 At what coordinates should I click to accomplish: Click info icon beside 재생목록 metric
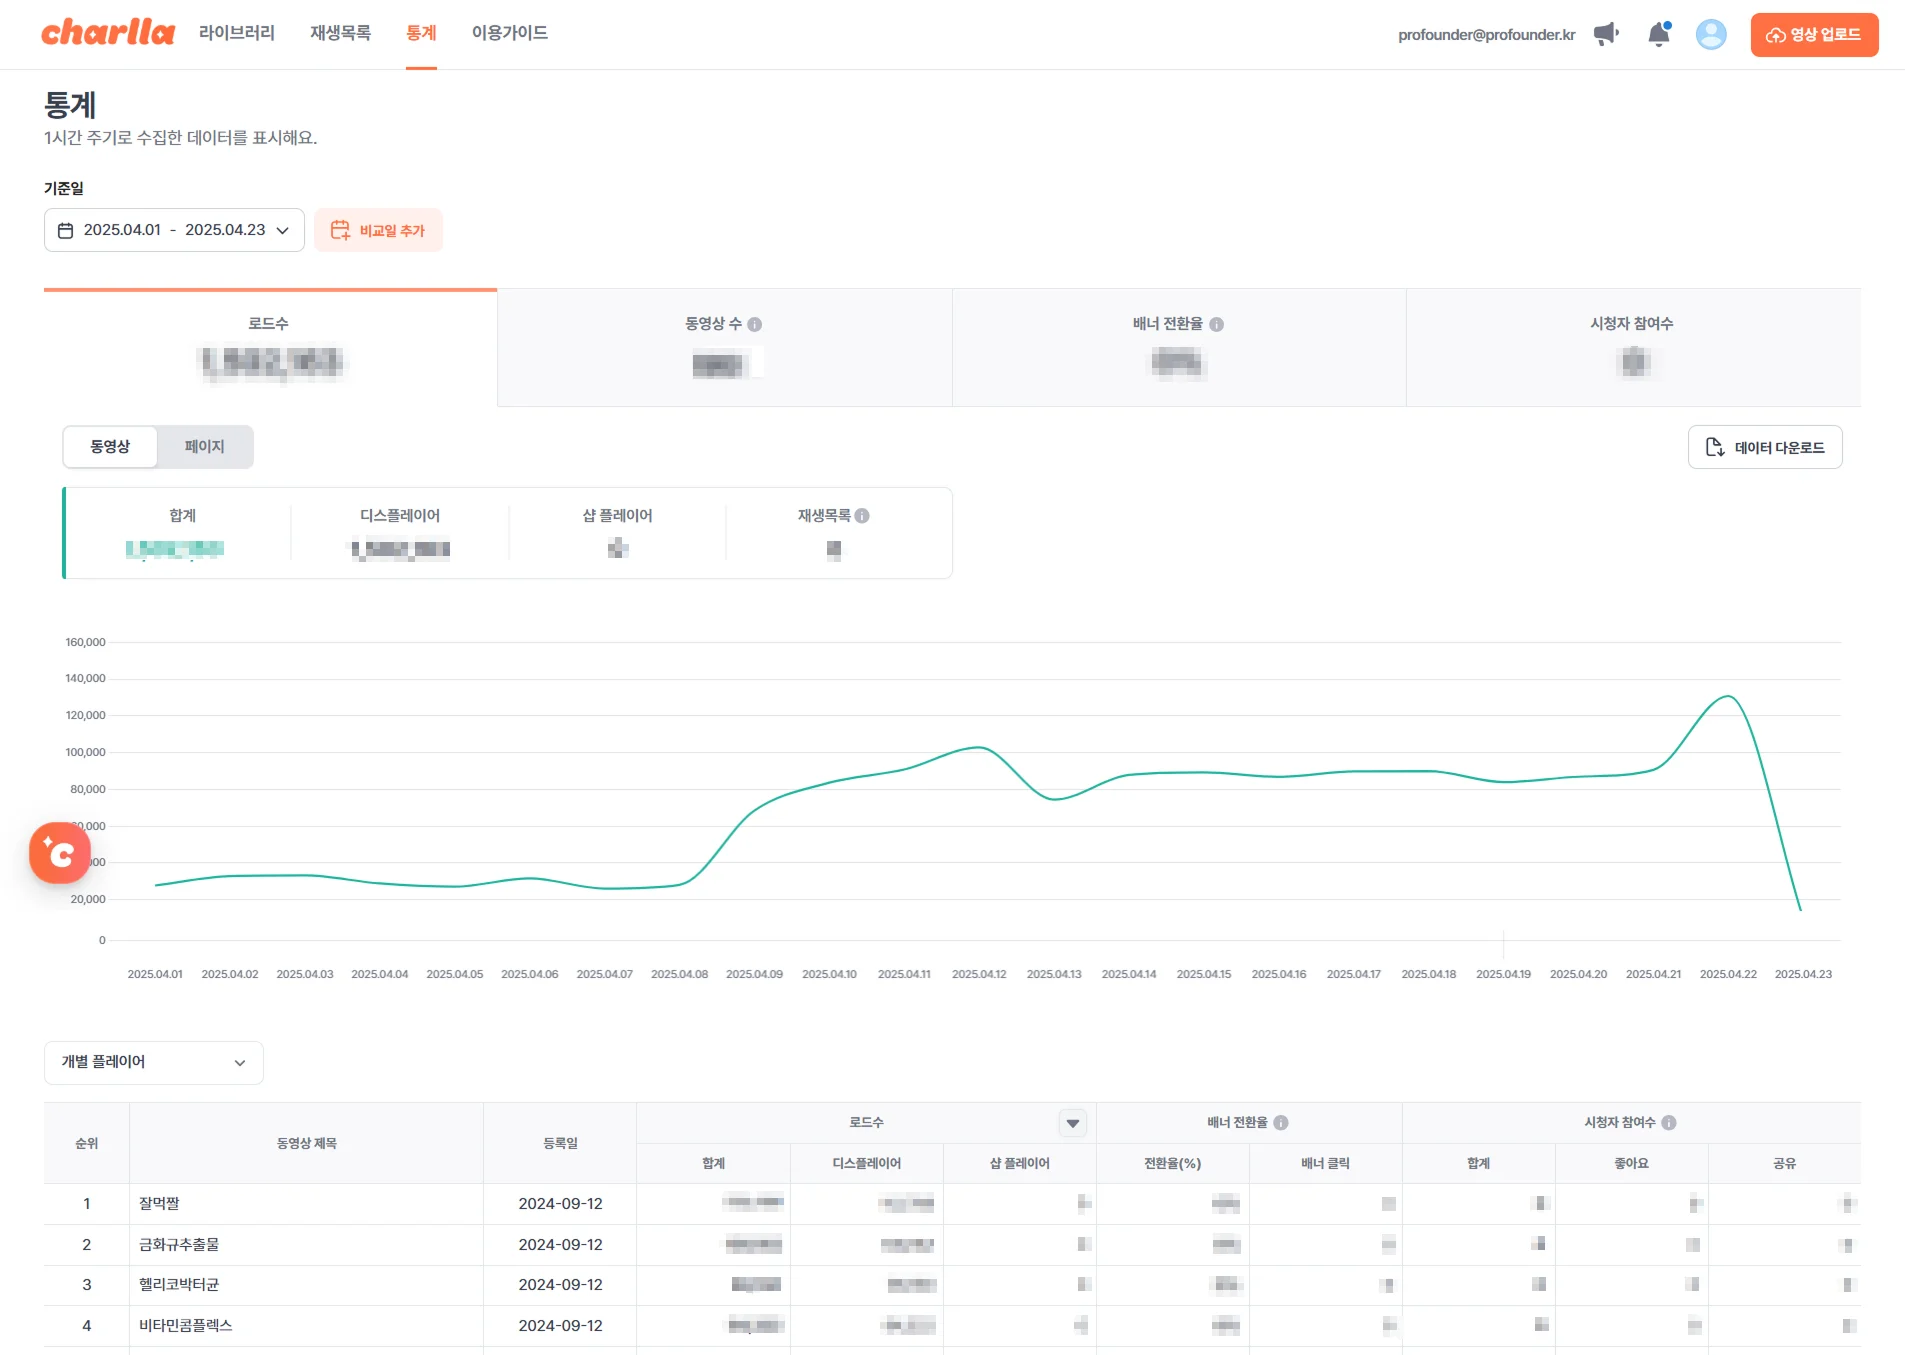click(862, 516)
